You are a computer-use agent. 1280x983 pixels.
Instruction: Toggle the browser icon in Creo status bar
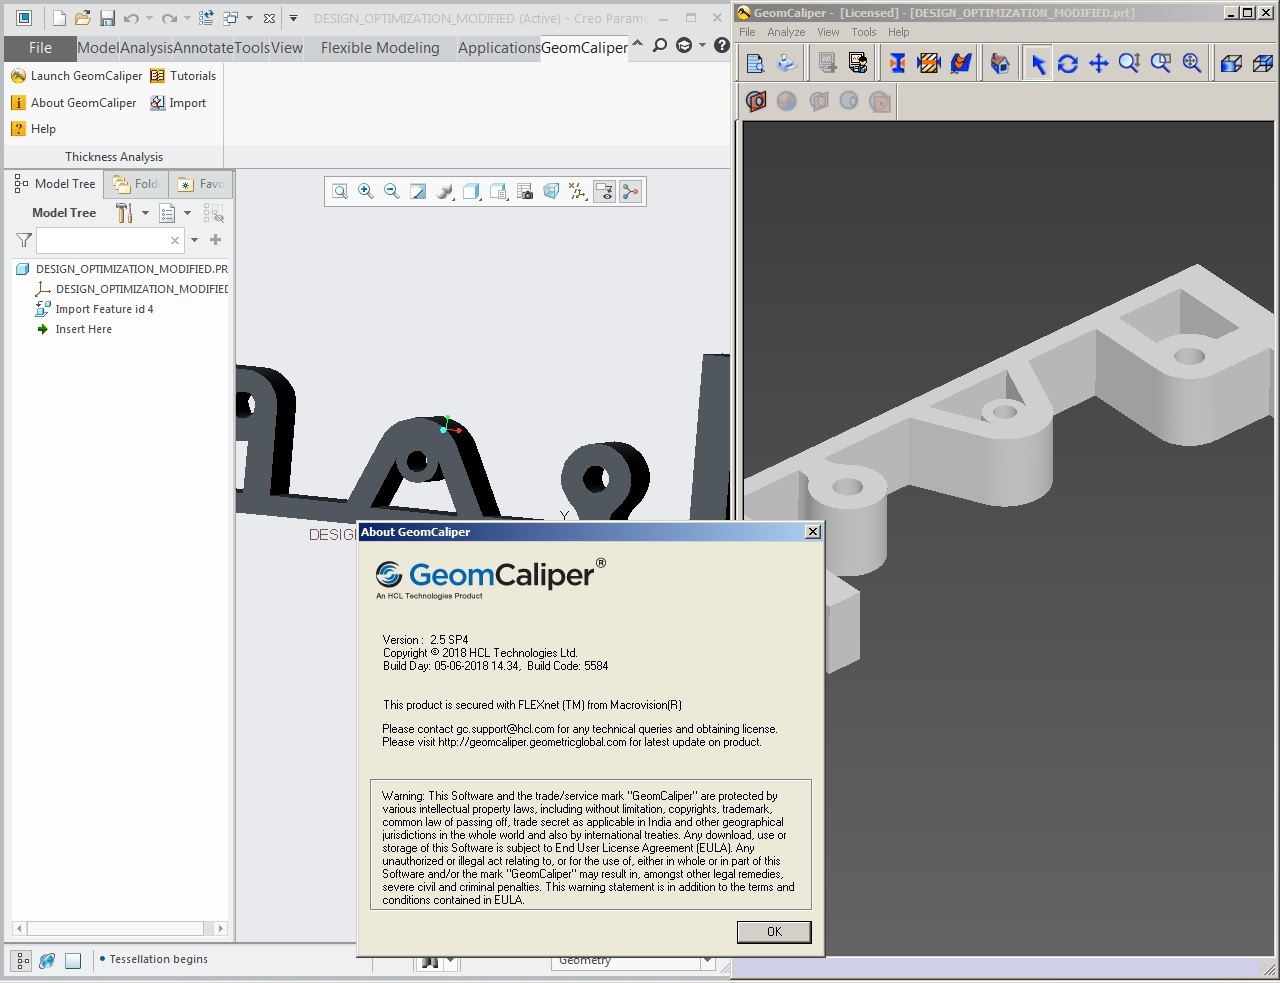coord(47,960)
